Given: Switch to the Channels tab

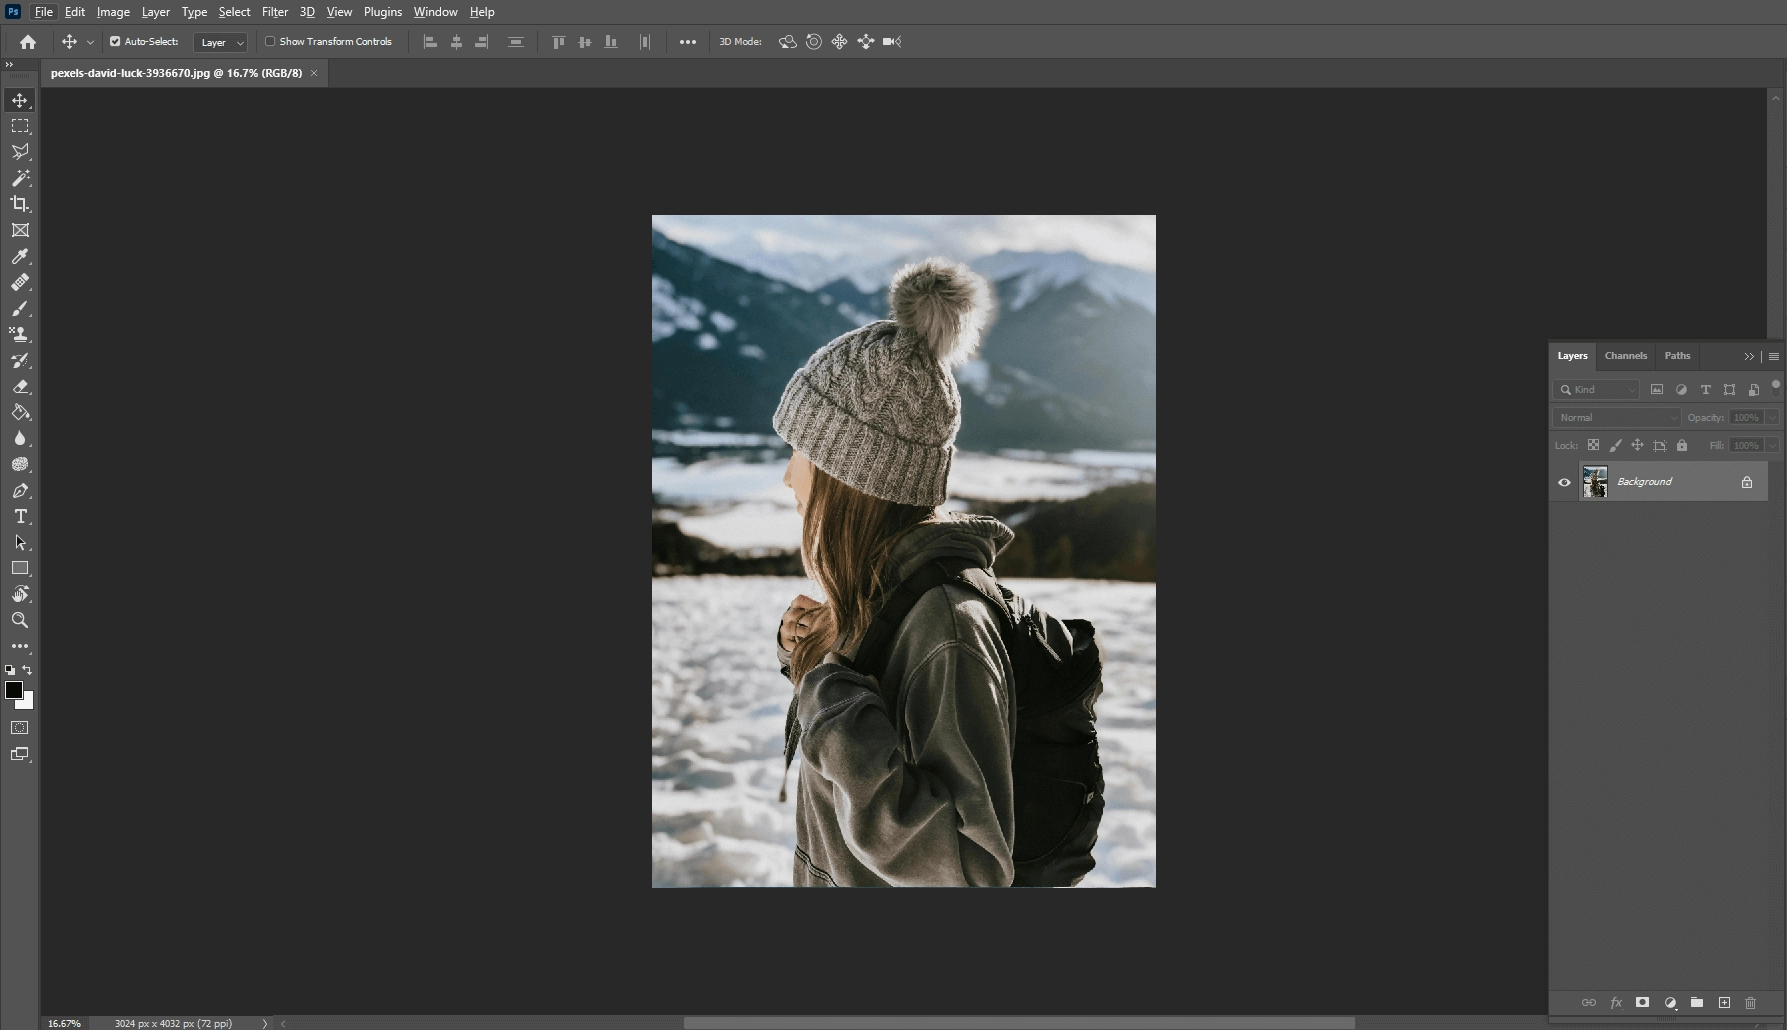Looking at the screenshot, I should (x=1625, y=356).
